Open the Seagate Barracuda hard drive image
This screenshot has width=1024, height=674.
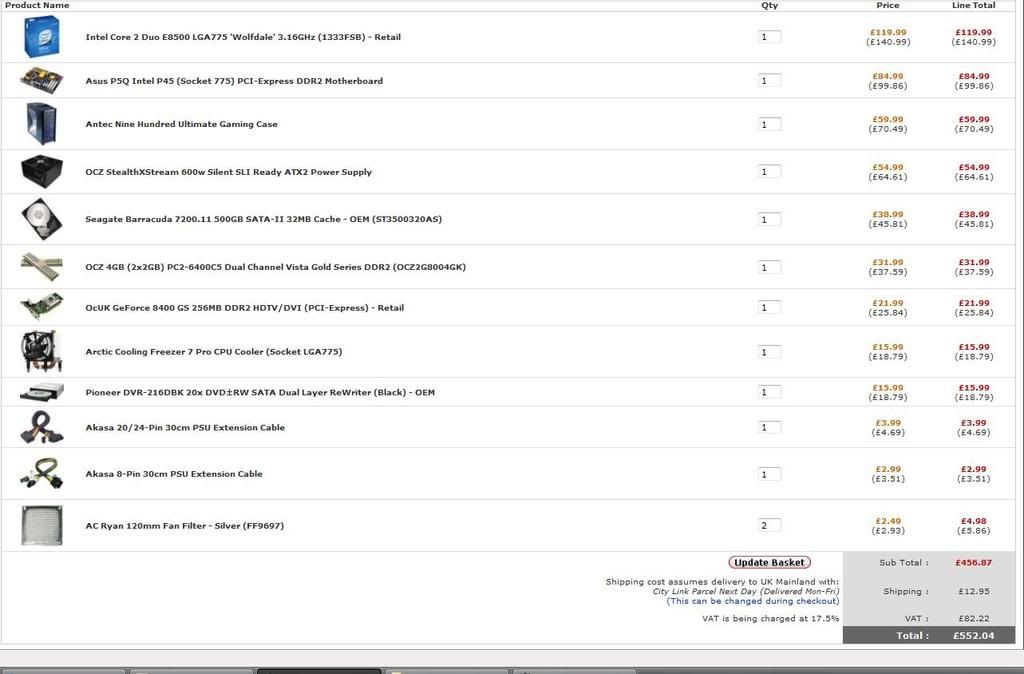[42, 219]
